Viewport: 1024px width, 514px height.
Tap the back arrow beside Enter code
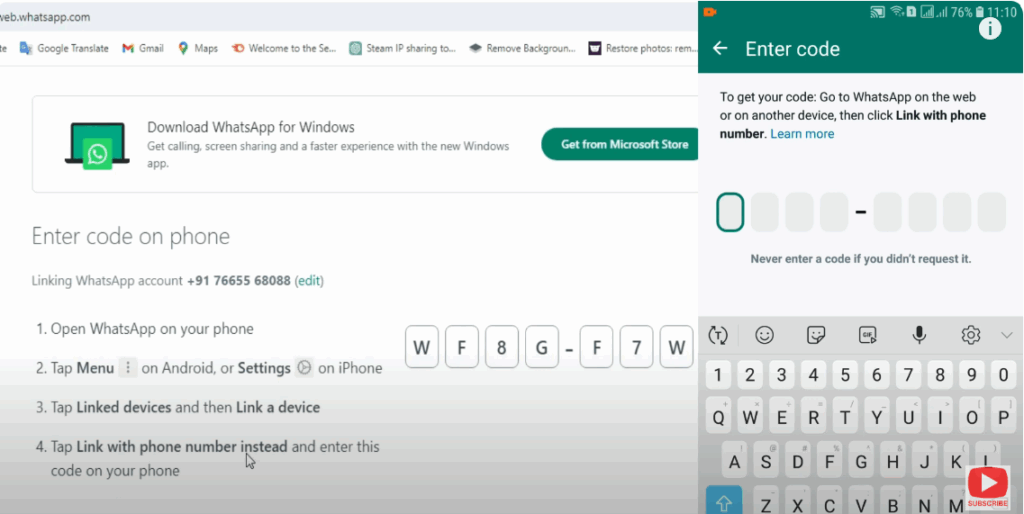pos(720,49)
